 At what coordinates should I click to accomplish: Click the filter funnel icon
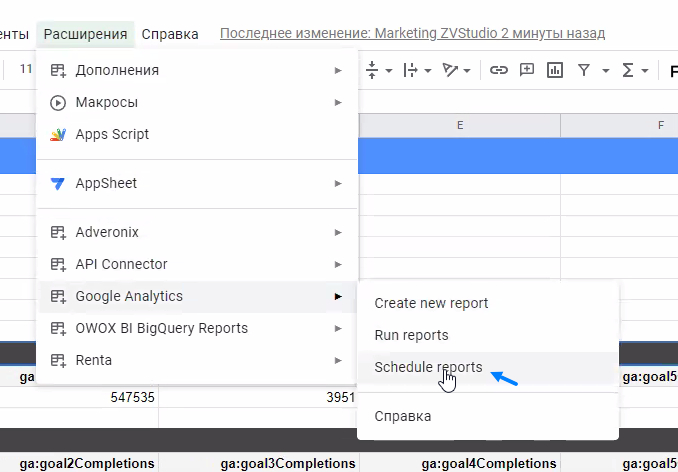583,70
